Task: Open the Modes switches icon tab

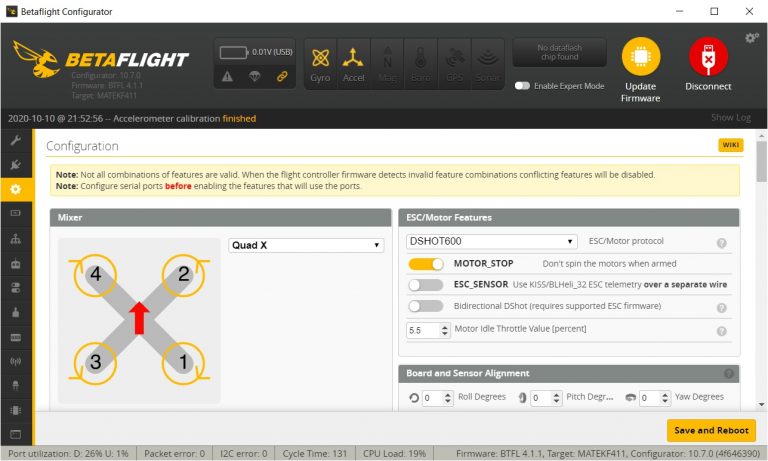Action: (x=16, y=288)
